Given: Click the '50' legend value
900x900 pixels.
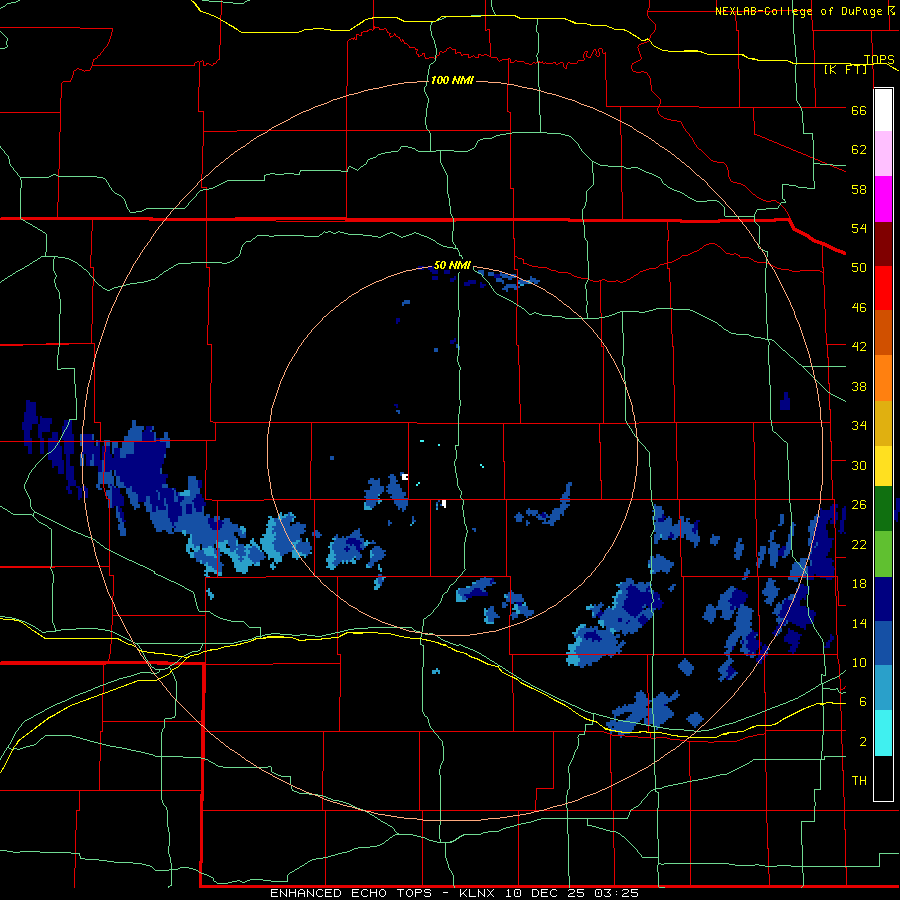Looking at the screenshot, I should coord(859,268).
